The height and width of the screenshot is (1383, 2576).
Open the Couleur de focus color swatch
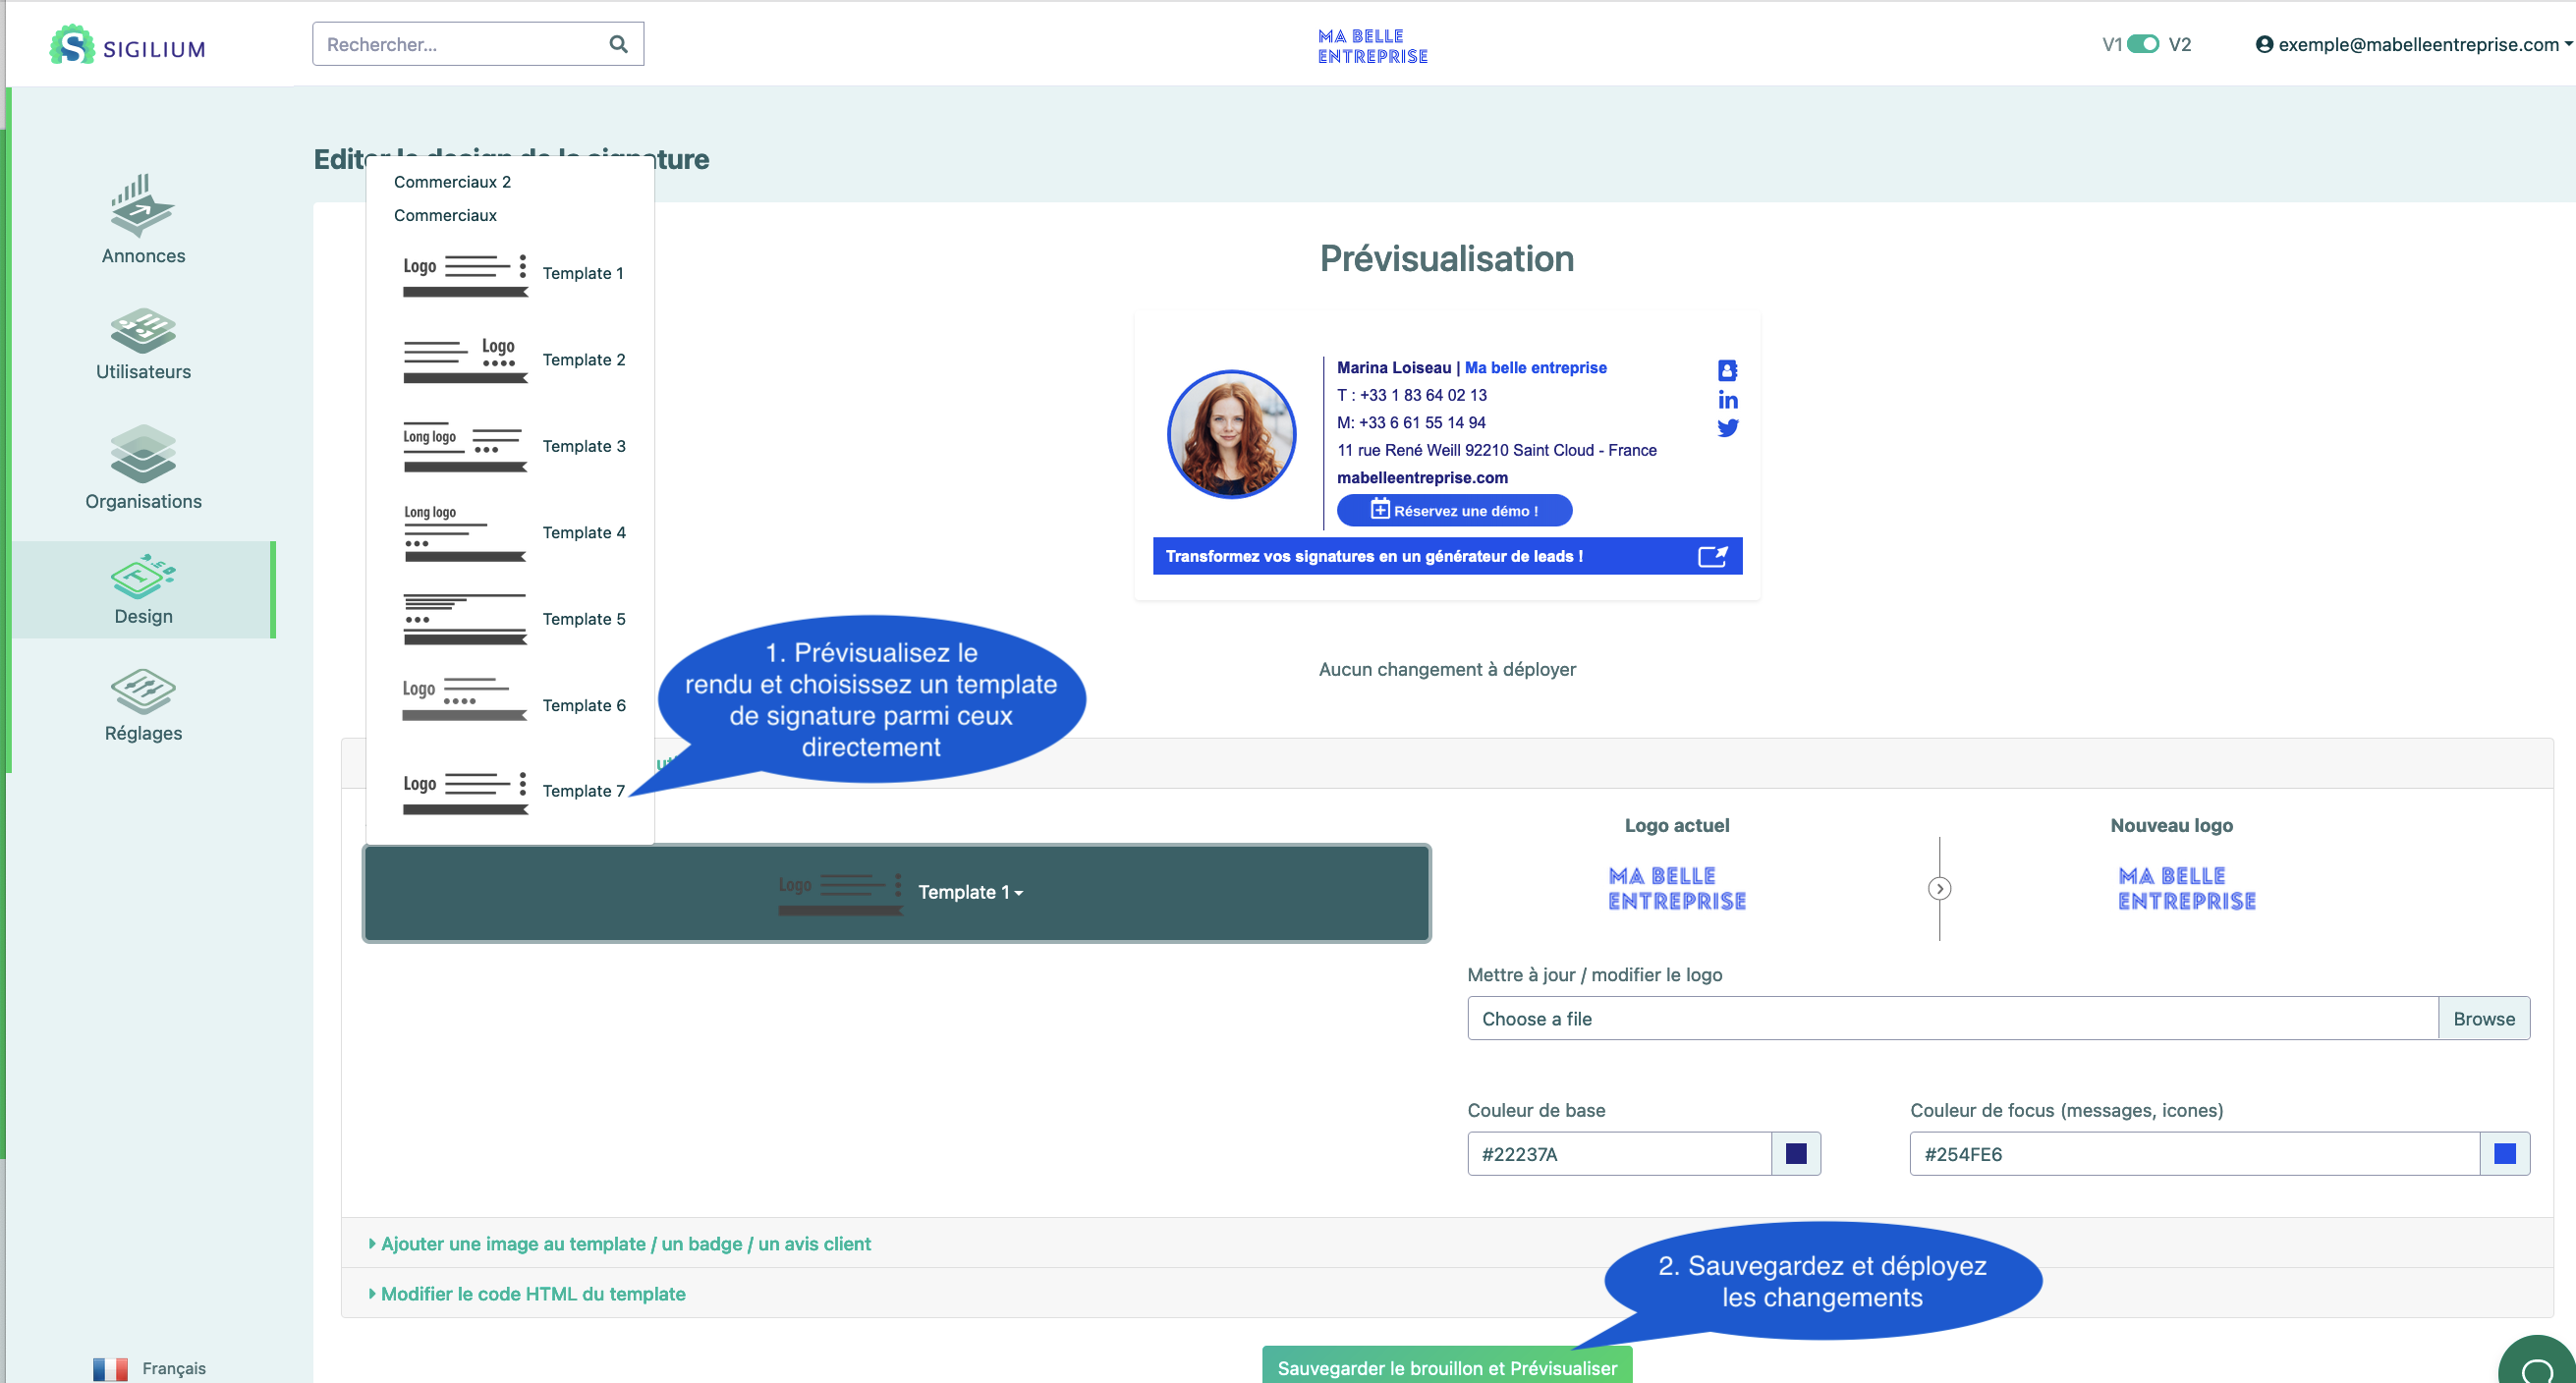(2504, 1153)
